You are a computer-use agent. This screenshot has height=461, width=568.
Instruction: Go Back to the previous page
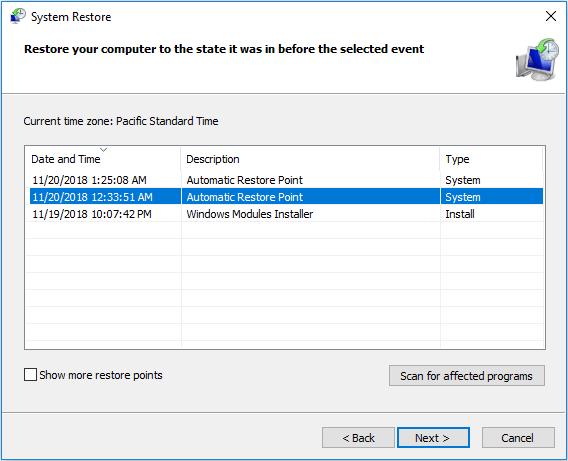pyautogui.click(x=358, y=438)
